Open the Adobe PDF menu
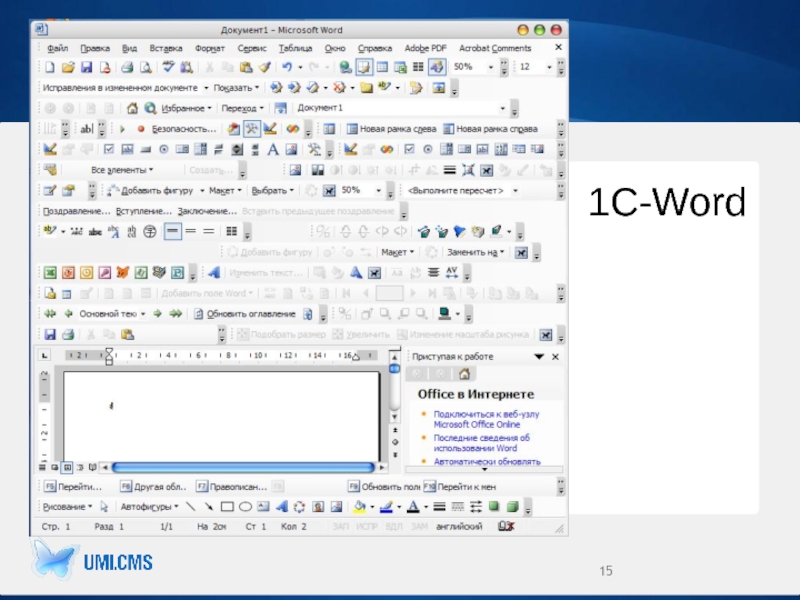 pos(426,48)
